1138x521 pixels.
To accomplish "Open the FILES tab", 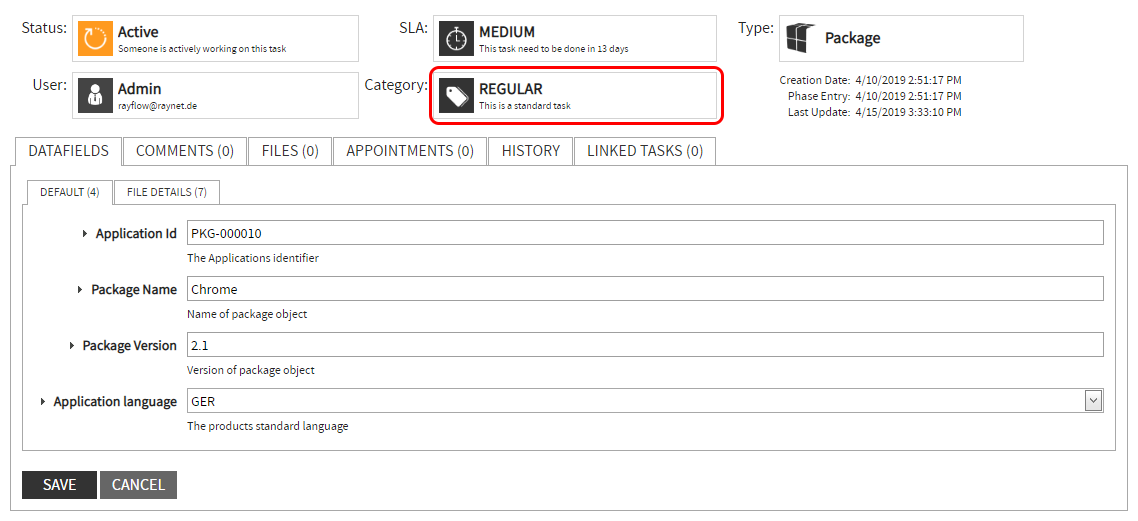I will (290, 151).
